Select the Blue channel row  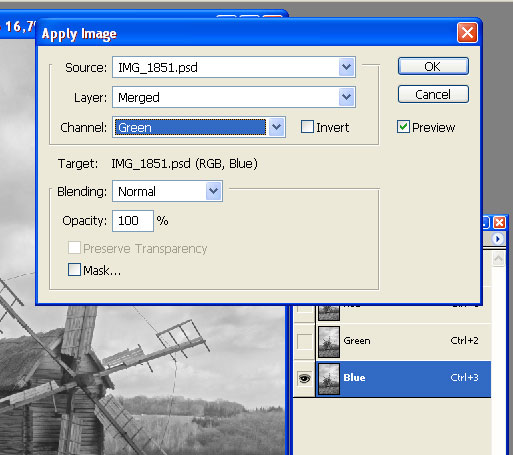point(403,378)
